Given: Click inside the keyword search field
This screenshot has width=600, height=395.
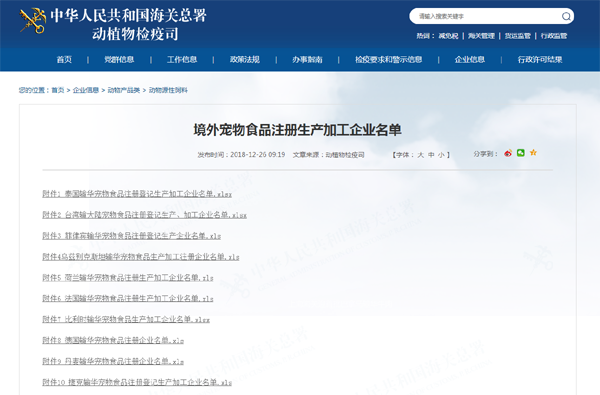Looking at the screenshot, I should pyautogui.click(x=486, y=16).
